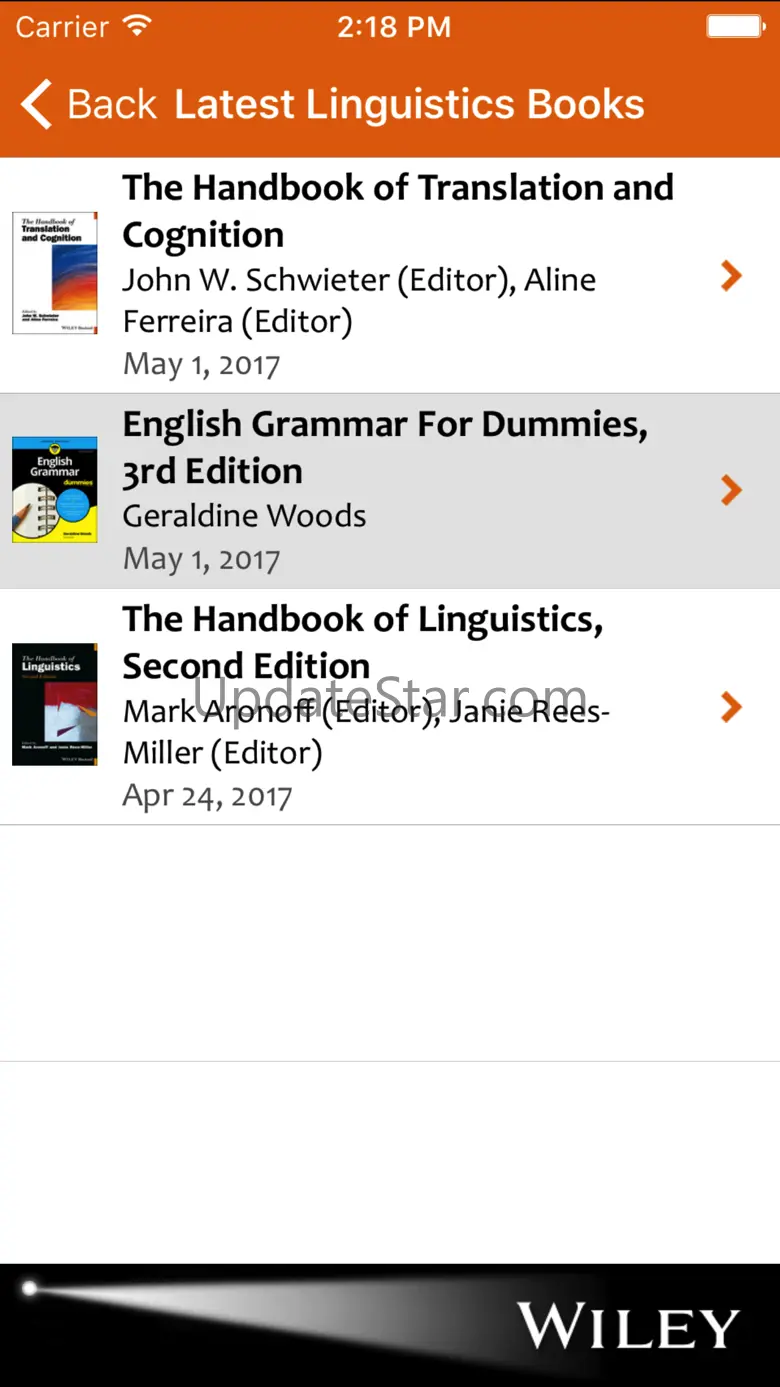Screen dimensions: 780x1387
Task: Expand English Grammar For Dummies chevron
Action: tap(732, 490)
